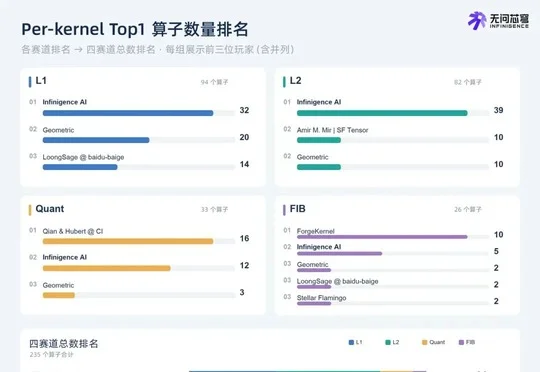Click value 16 in Quant card

(x=245, y=238)
